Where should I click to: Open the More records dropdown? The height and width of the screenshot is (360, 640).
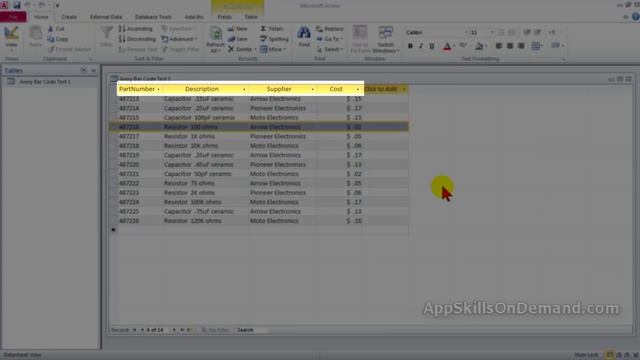click(273, 49)
